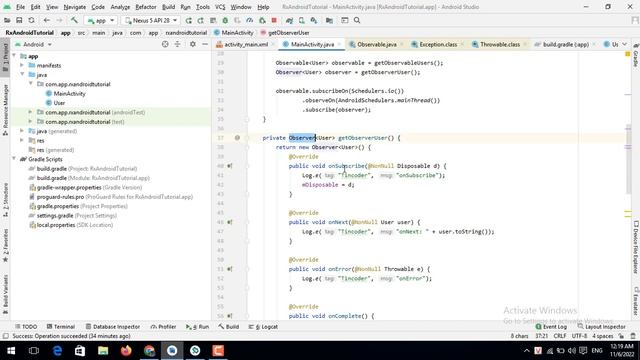The height and width of the screenshot is (360, 640).
Task: Click the Profiler gauge toolbar icon
Action: click(x=249, y=20)
